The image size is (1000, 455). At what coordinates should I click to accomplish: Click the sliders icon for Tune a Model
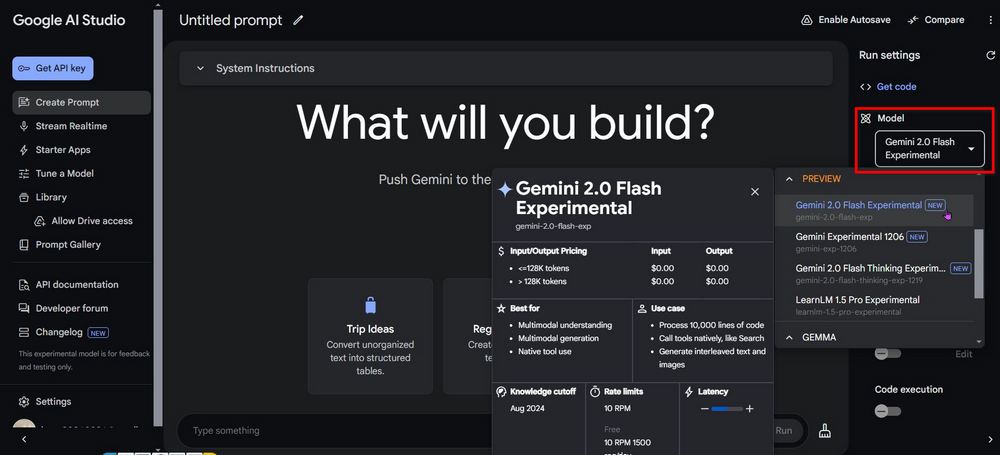[24, 174]
